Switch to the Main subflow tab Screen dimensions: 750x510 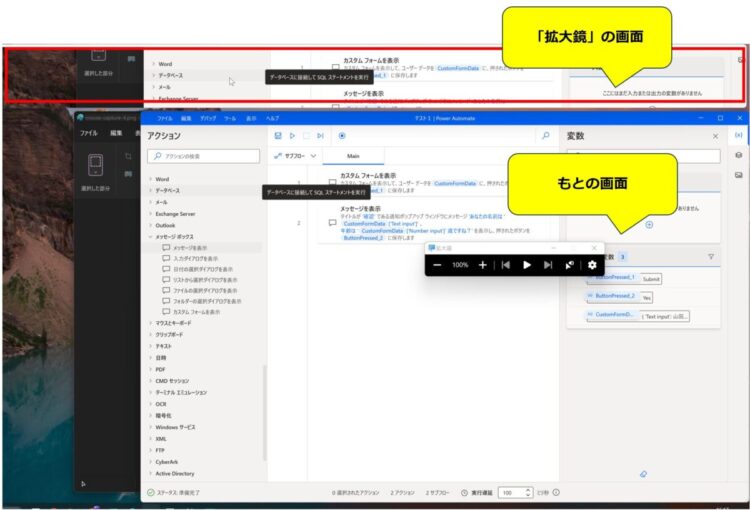coord(353,156)
